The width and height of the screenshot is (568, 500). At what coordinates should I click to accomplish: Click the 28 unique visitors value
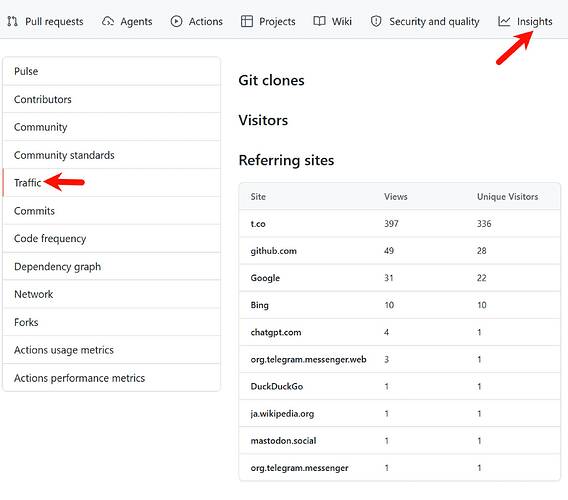[x=482, y=251]
